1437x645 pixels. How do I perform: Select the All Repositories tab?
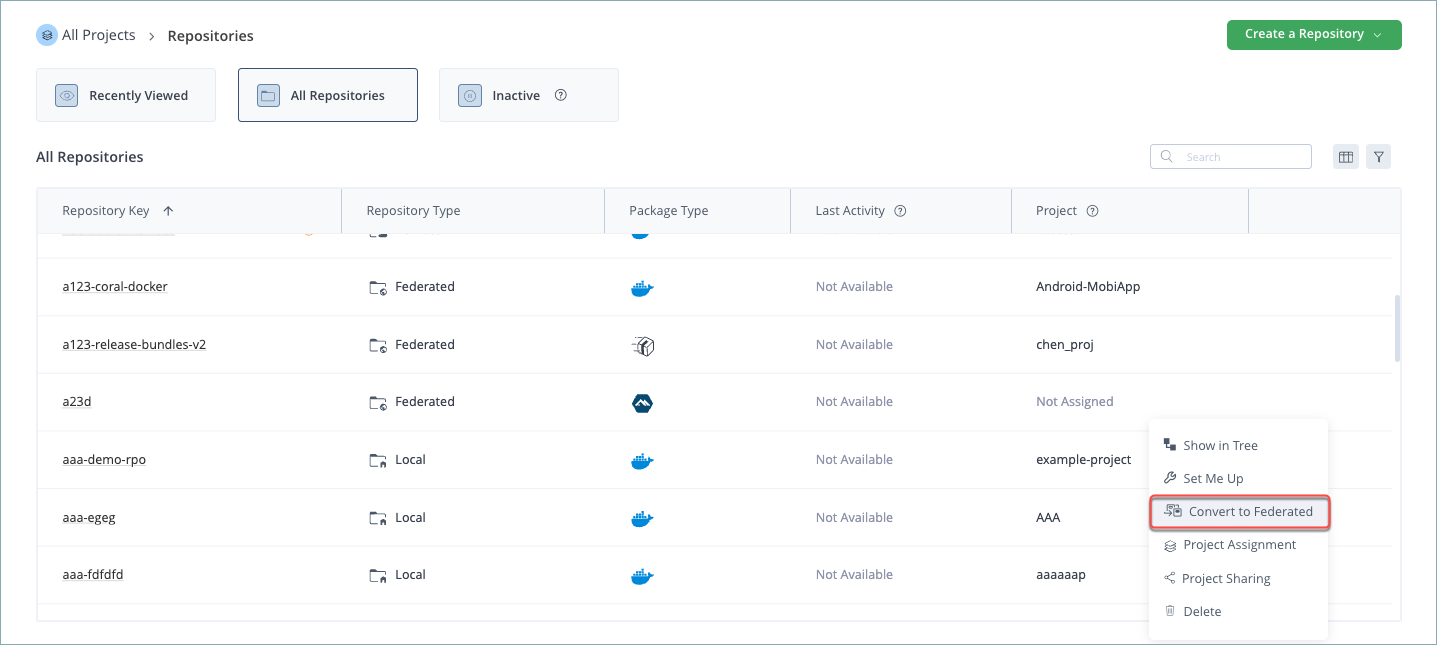tap(328, 95)
